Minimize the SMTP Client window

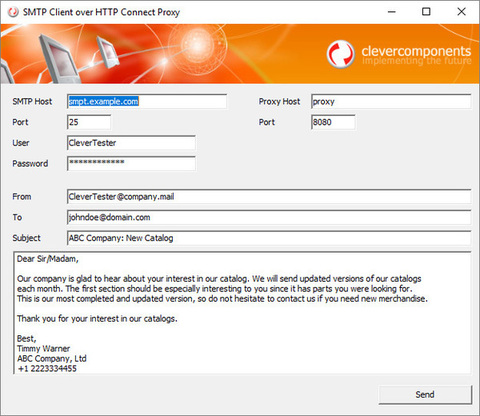392,12
